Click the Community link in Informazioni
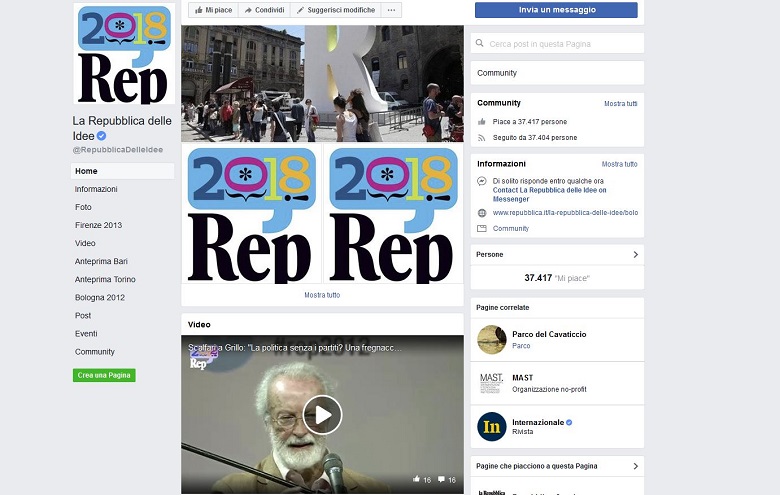This screenshot has width=780, height=495. 511,228
